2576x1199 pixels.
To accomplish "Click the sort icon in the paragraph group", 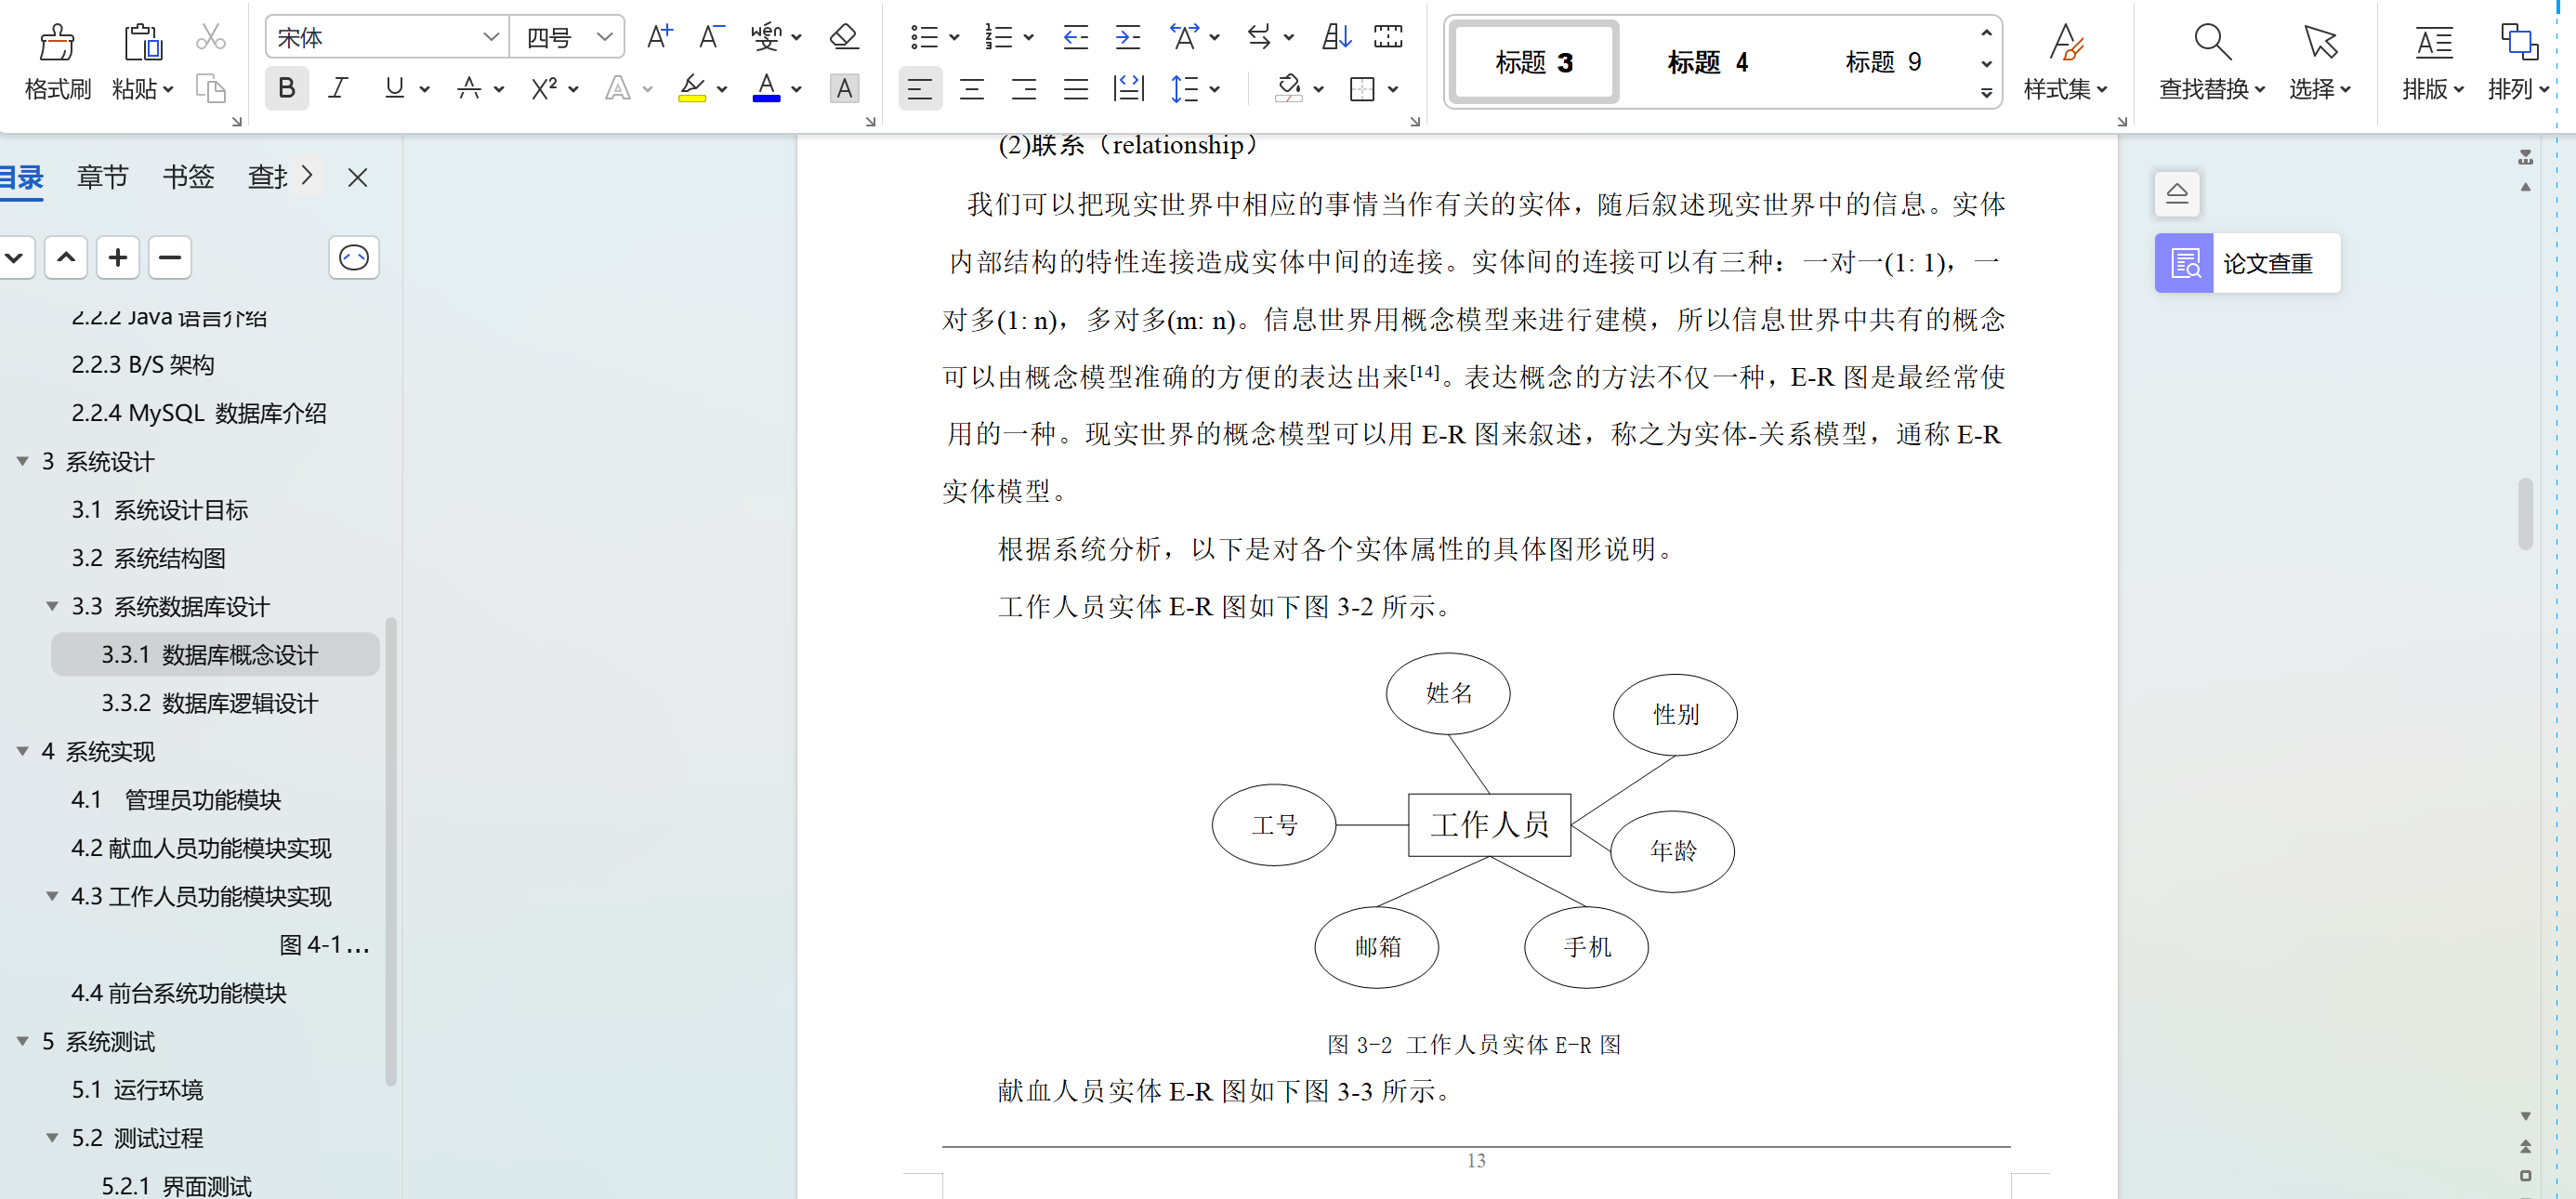I will coord(1336,38).
